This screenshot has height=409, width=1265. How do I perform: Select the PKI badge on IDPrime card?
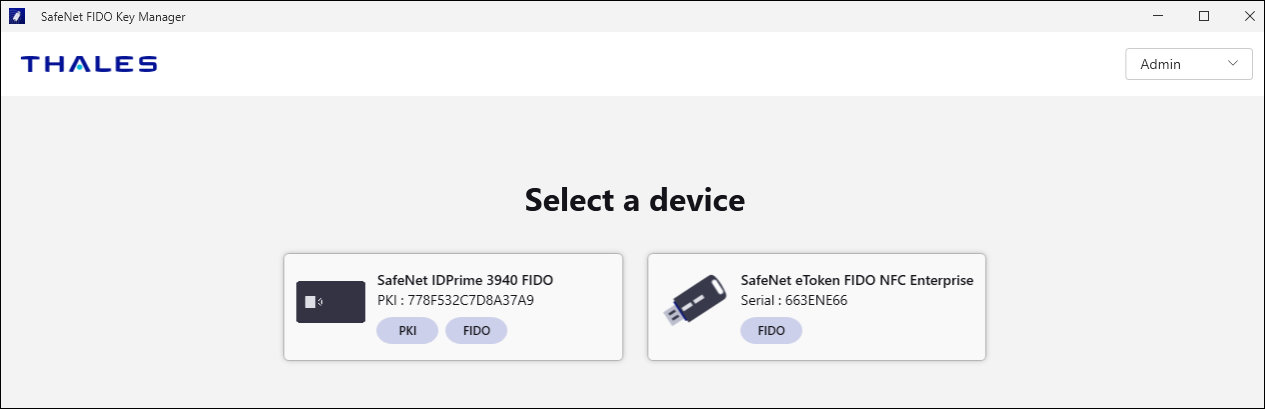[x=407, y=331]
